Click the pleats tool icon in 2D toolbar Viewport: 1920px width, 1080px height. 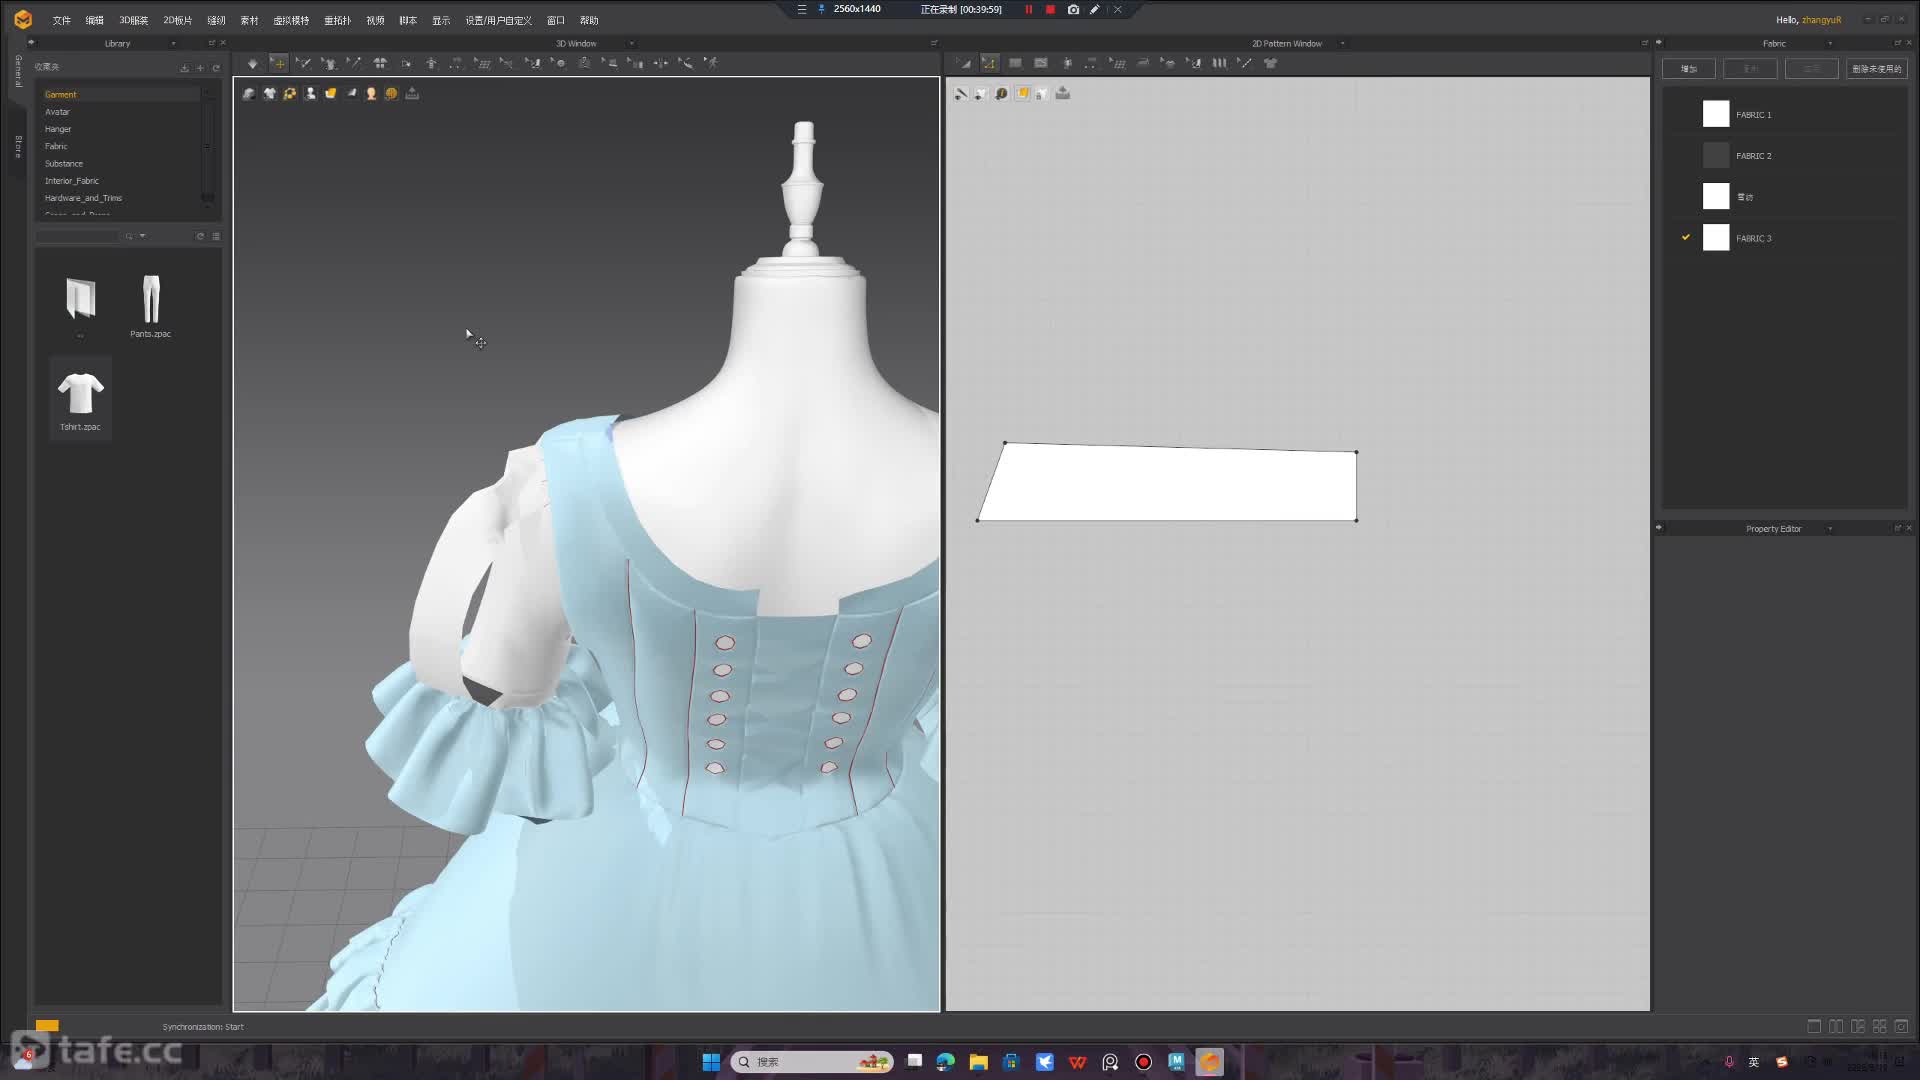coord(1219,63)
